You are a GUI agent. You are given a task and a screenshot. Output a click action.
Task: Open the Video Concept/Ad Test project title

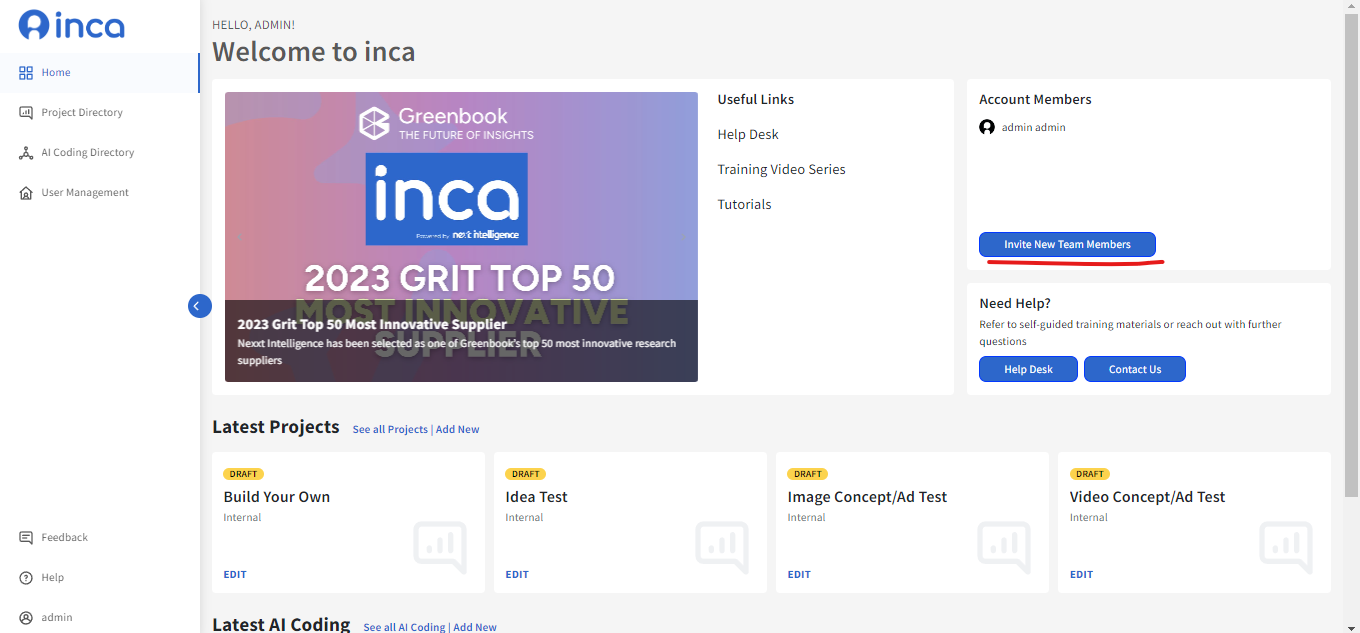[1147, 497]
